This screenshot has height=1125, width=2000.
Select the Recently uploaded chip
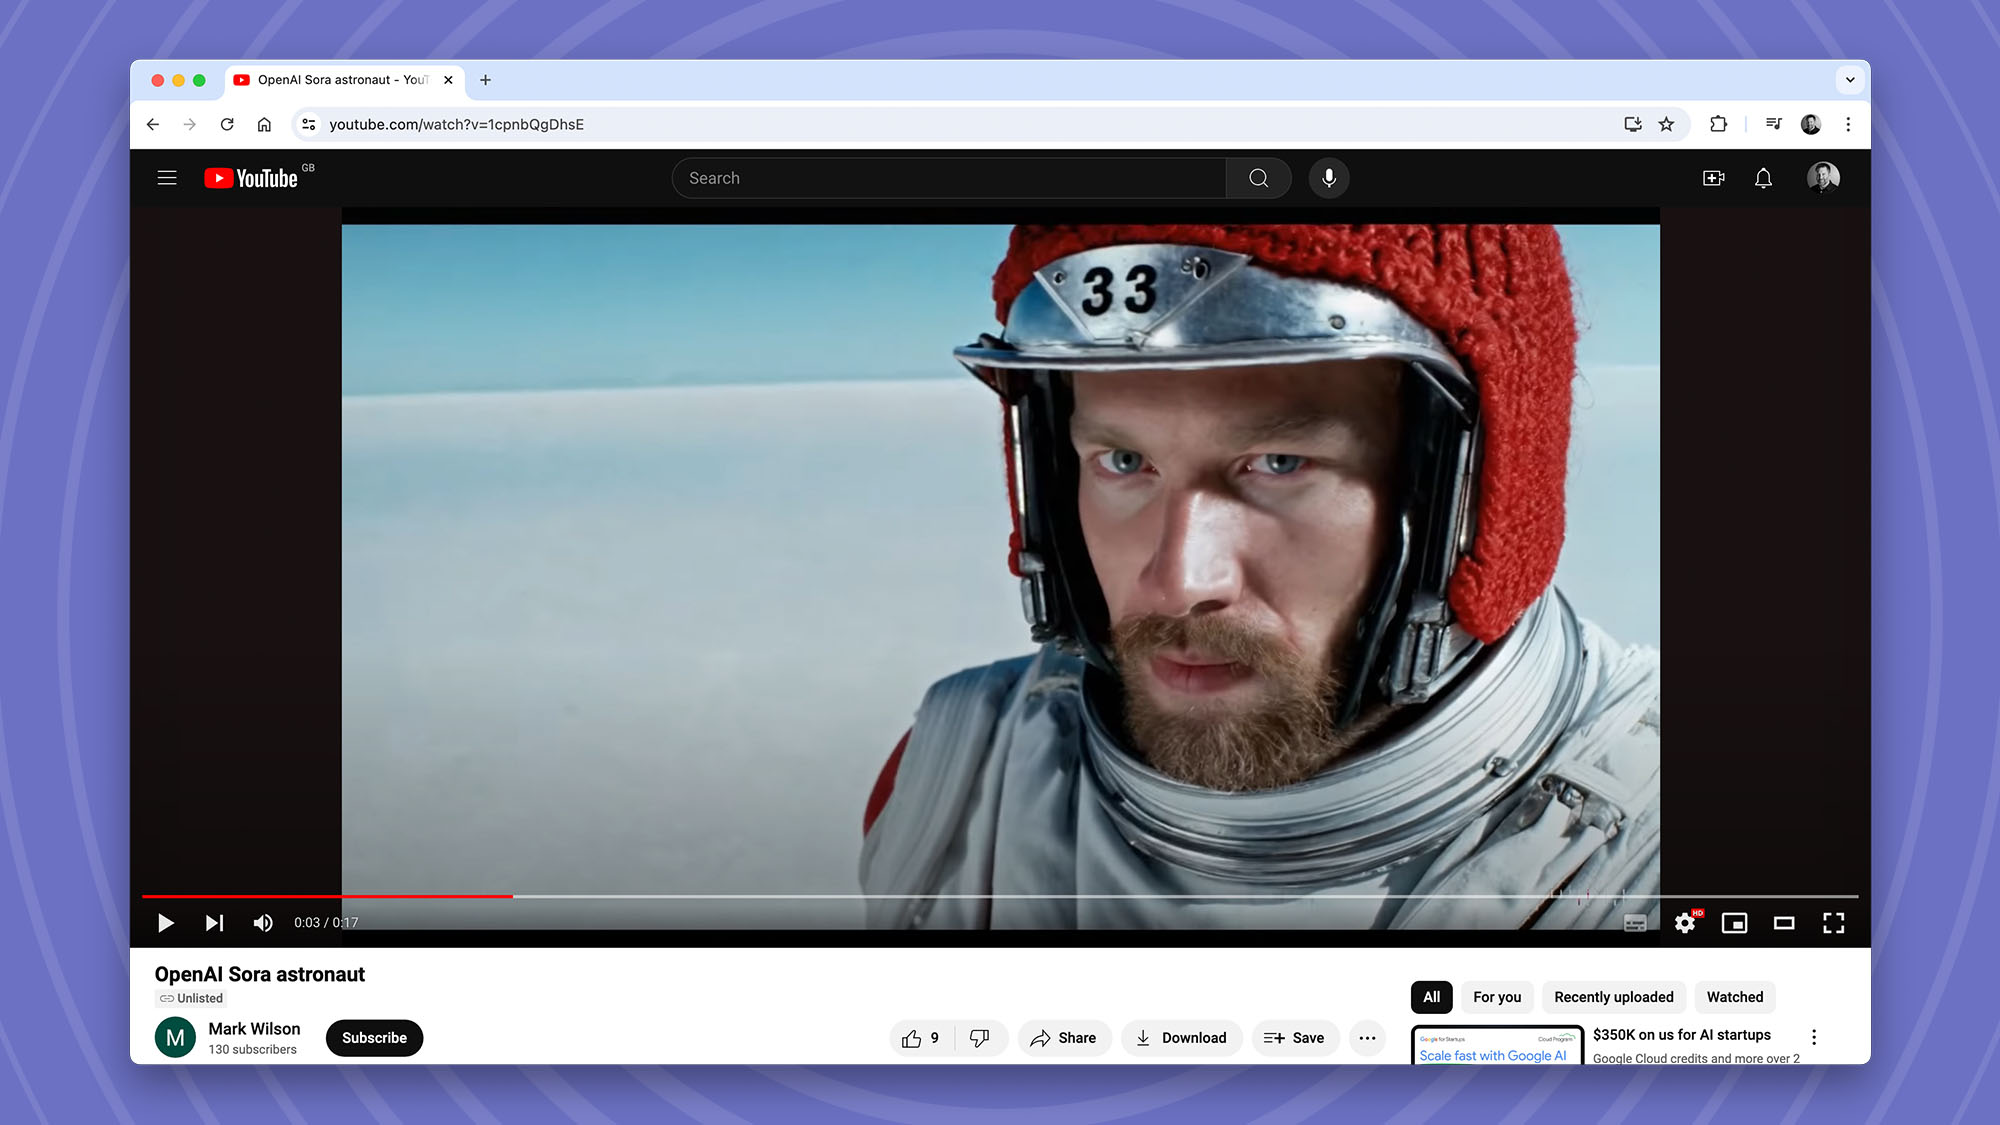(x=1613, y=997)
